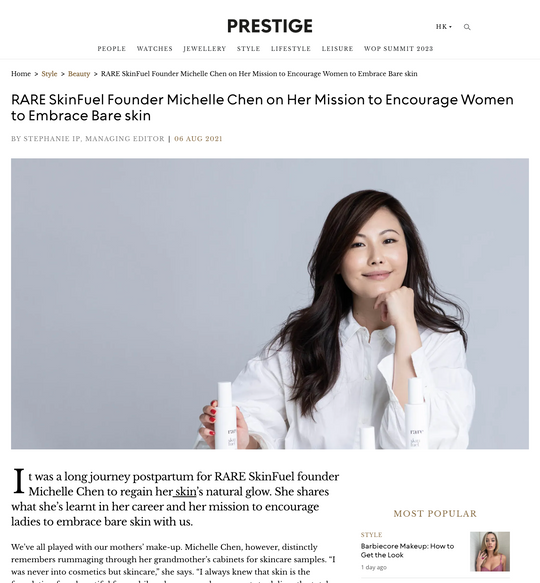This screenshot has height=583, width=540.
Task: Open the Jewellery menu
Action: (x=205, y=49)
